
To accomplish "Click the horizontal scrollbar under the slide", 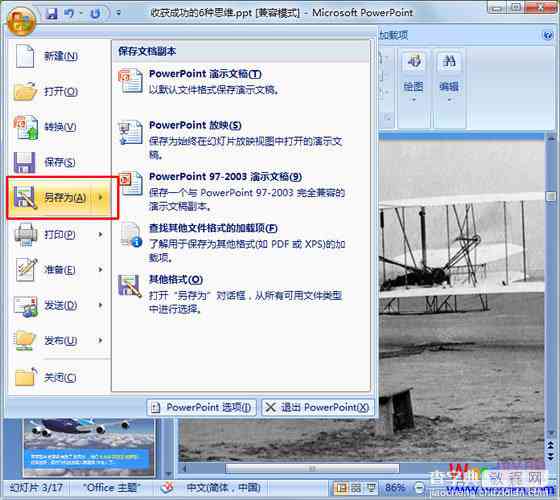I will [x=312, y=468].
